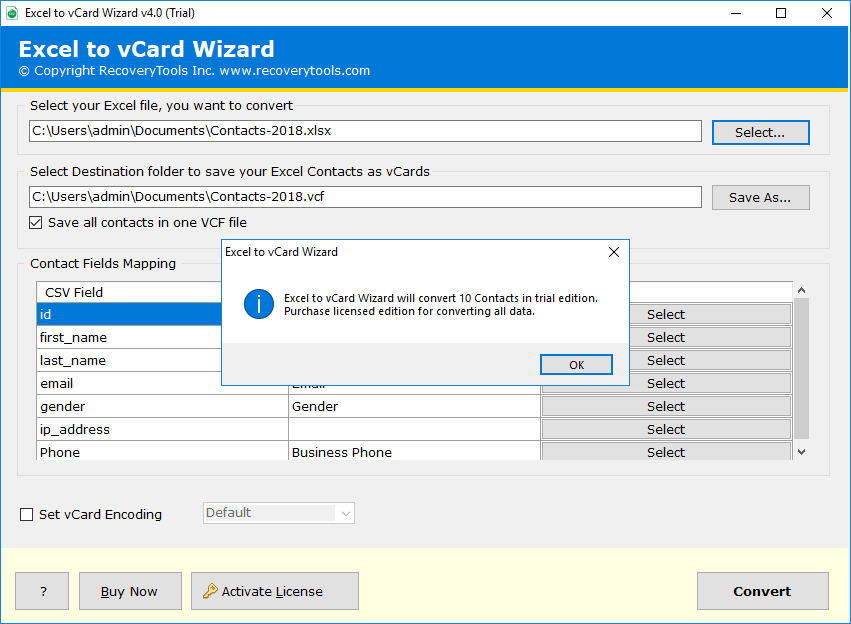Click the app icon in title bar
The image size is (851, 624).
coord(12,13)
